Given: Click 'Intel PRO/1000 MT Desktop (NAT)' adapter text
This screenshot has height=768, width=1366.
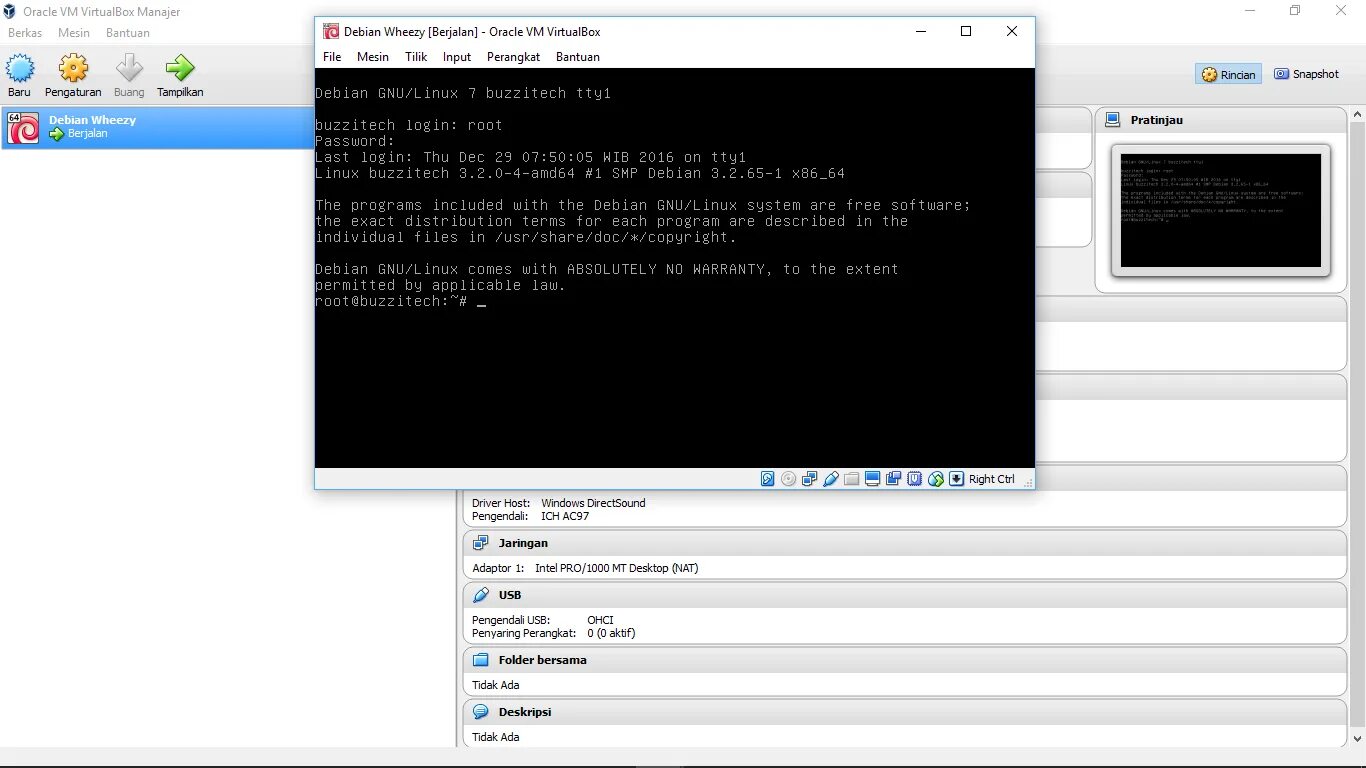Looking at the screenshot, I should (617, 568).
